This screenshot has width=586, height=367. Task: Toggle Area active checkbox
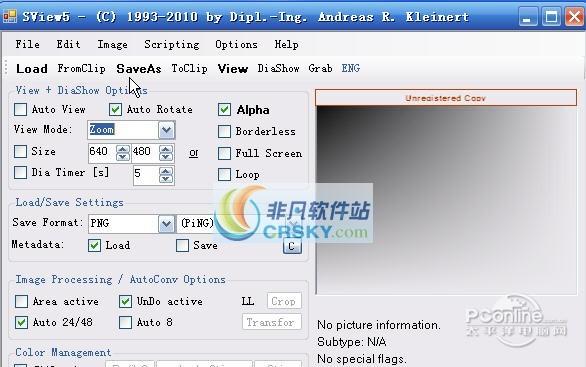point(21,301)
